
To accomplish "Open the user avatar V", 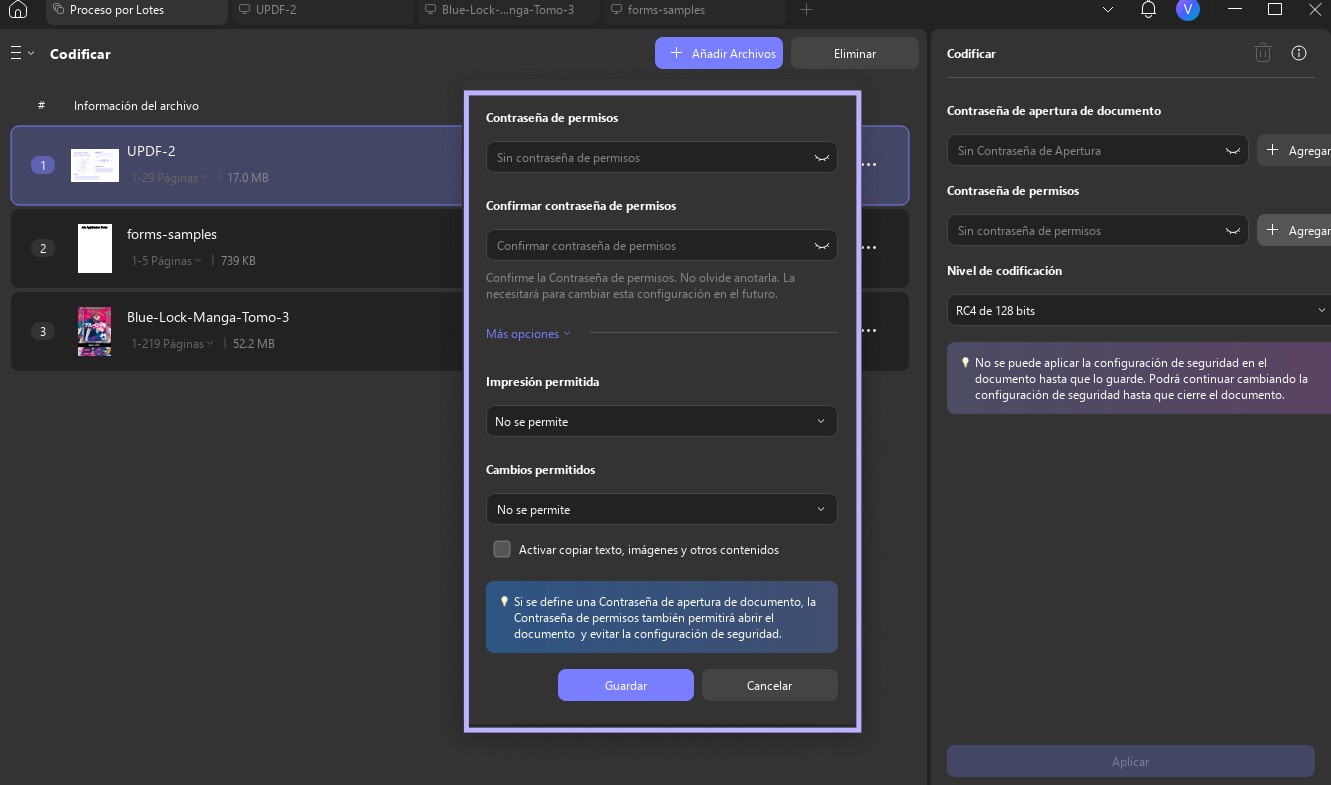I will [1187, 10].
